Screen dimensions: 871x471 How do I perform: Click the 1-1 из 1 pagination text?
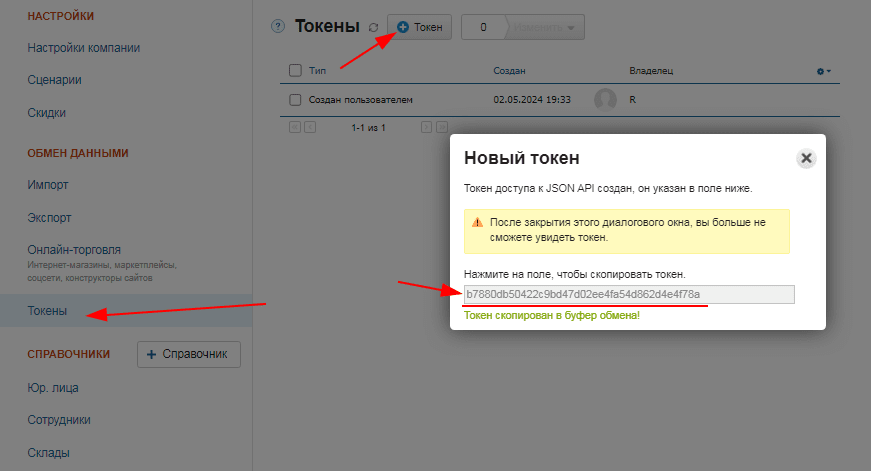point(368,128)
